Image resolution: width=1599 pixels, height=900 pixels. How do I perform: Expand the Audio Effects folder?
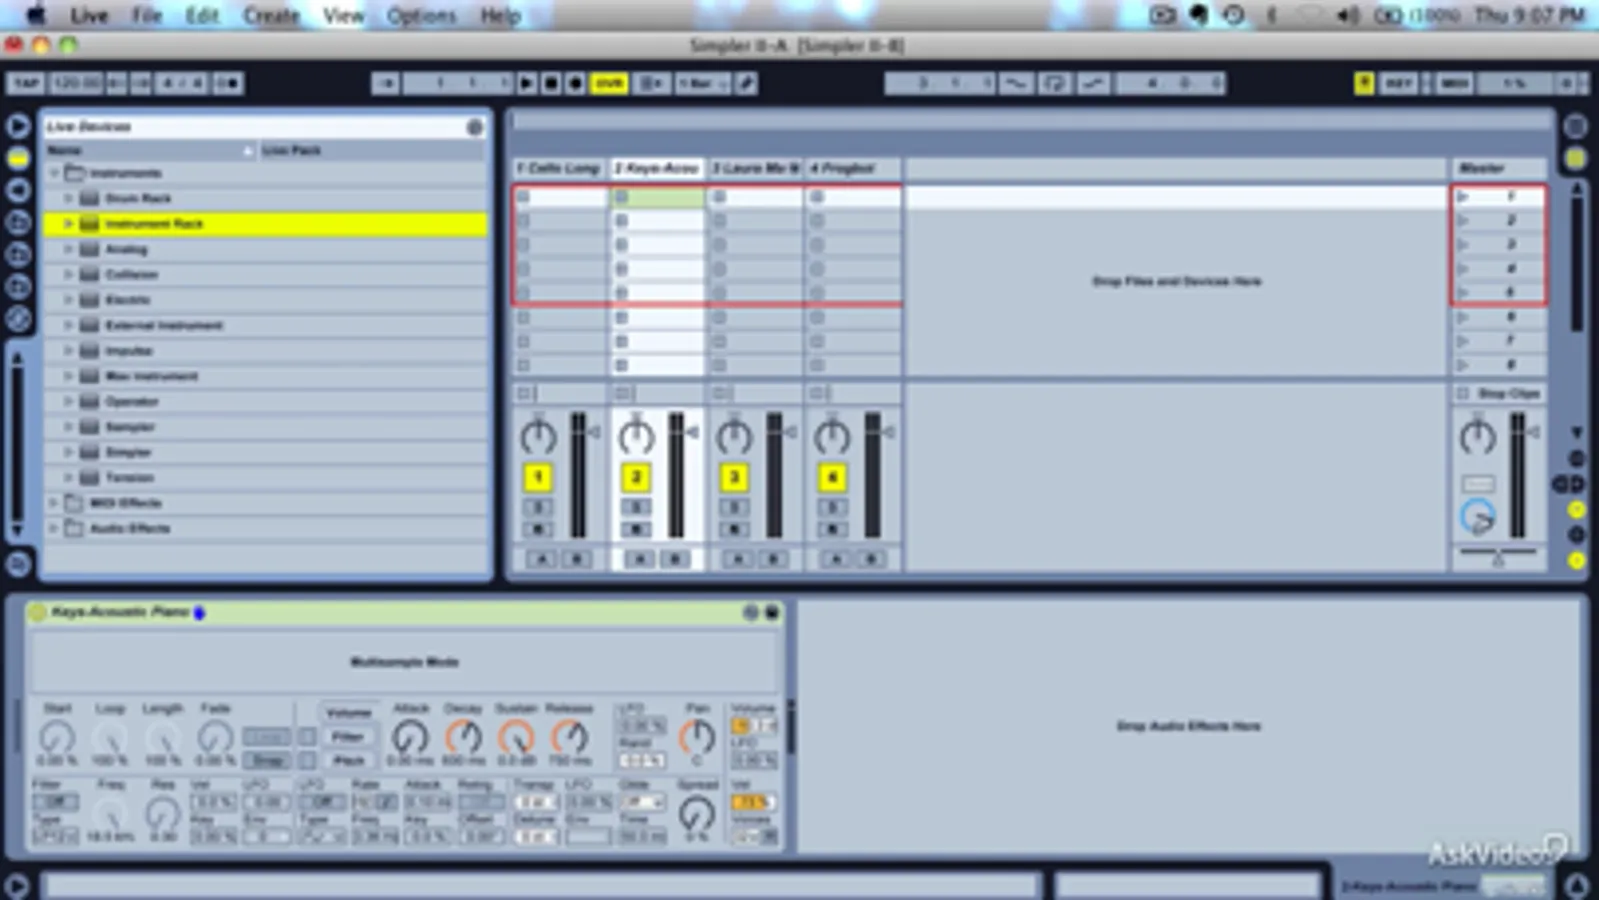(x=54, y=528)
